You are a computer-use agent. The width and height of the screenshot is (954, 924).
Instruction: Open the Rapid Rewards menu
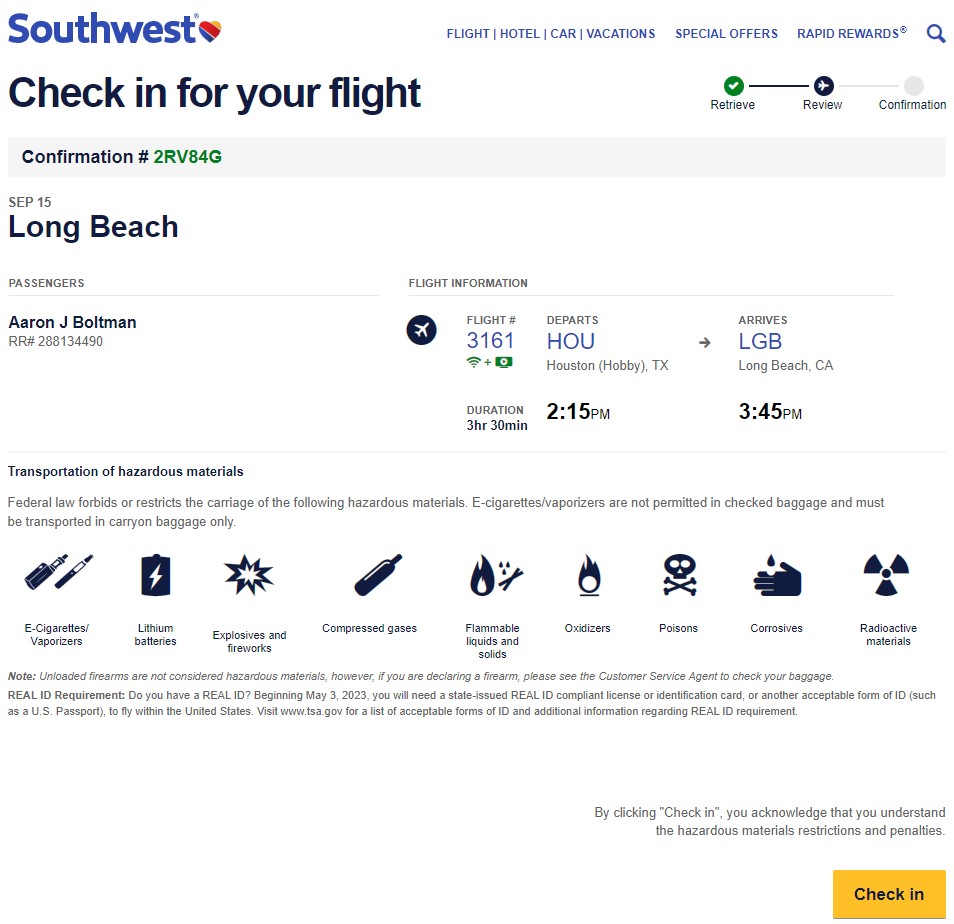851,34
